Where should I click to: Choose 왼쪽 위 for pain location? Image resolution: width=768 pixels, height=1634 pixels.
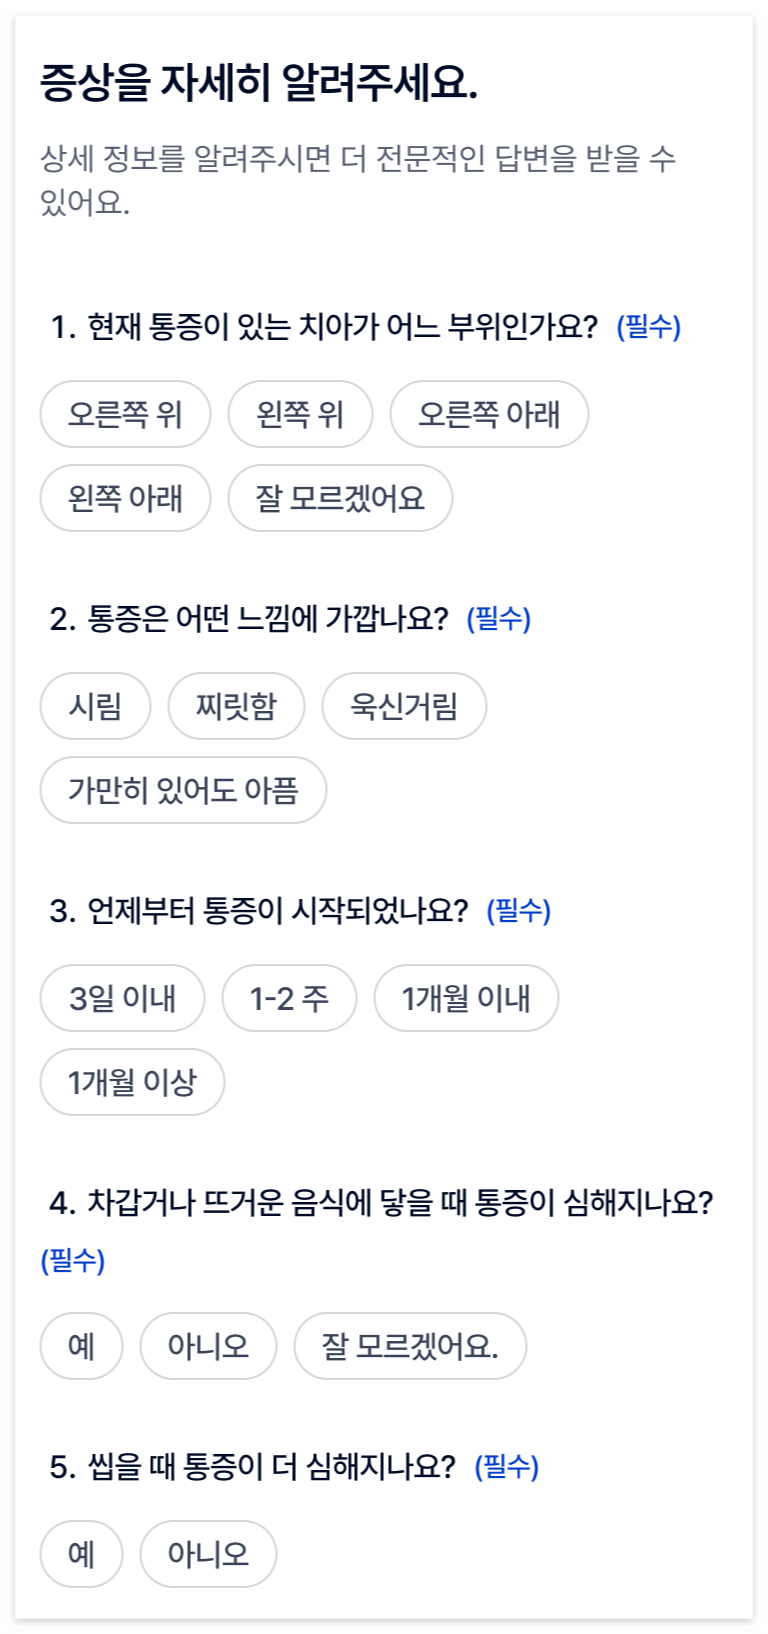[x=300, y=414]
